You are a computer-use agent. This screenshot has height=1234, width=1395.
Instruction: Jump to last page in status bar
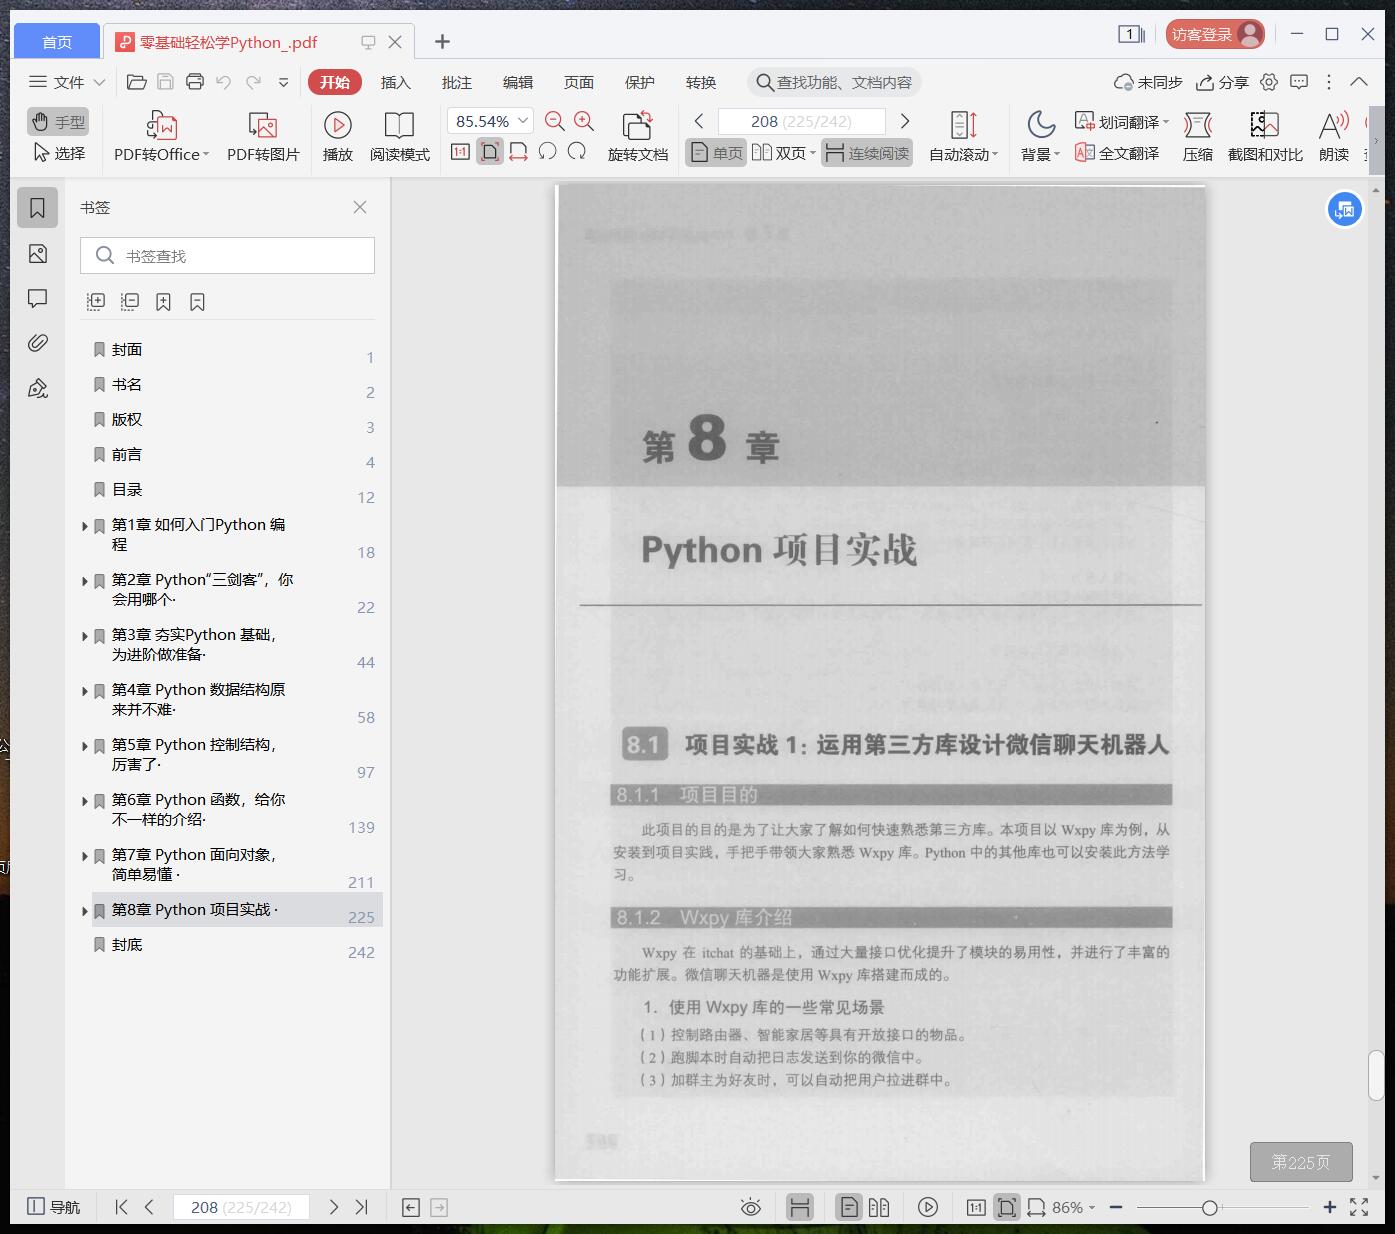[x=362, y=1207]
